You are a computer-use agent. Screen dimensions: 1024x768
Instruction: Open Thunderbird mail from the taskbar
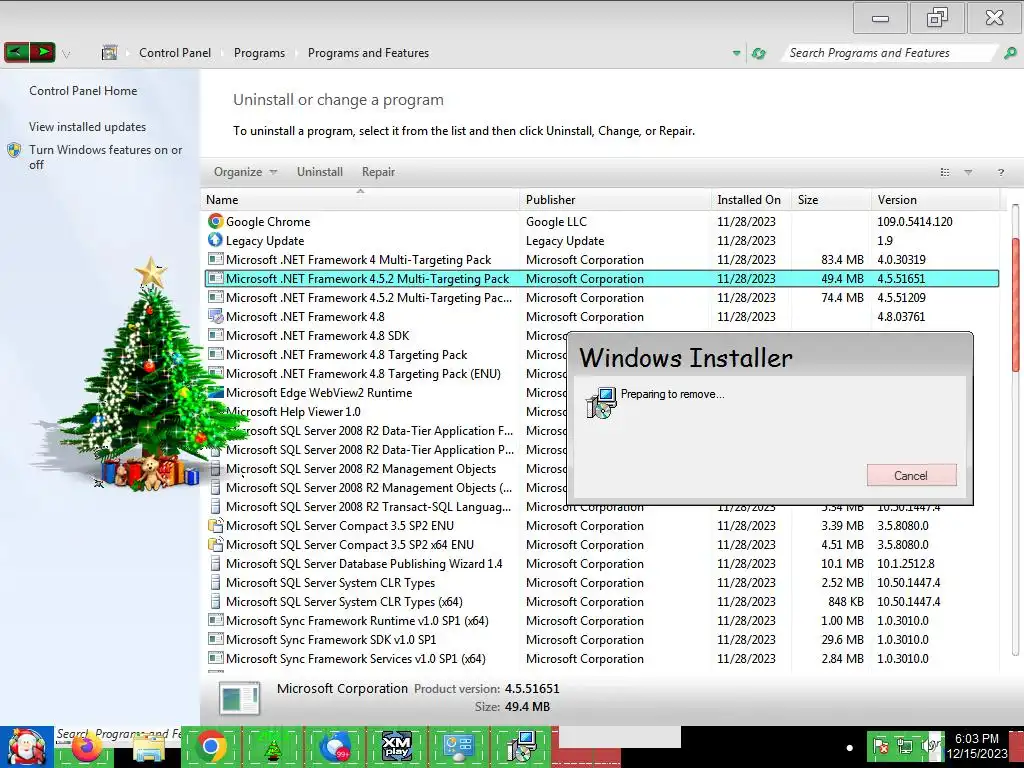(x=334, y=746)
